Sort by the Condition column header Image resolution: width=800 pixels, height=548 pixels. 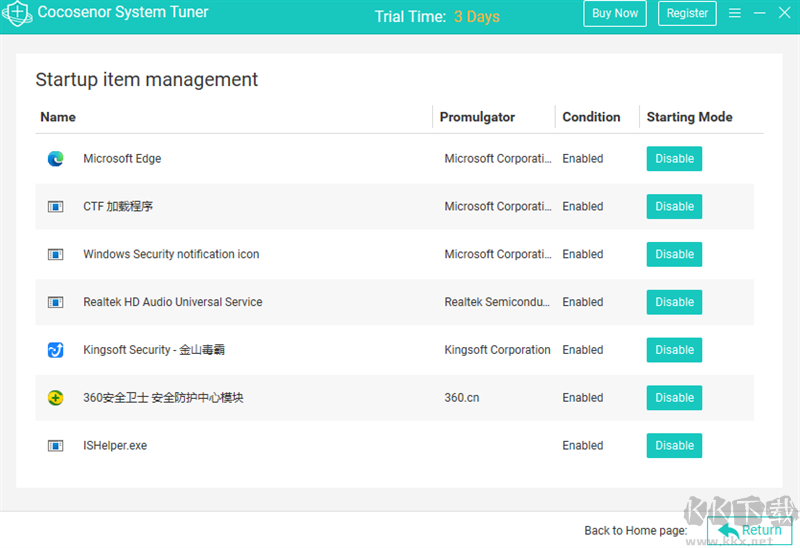pos(591,117)
